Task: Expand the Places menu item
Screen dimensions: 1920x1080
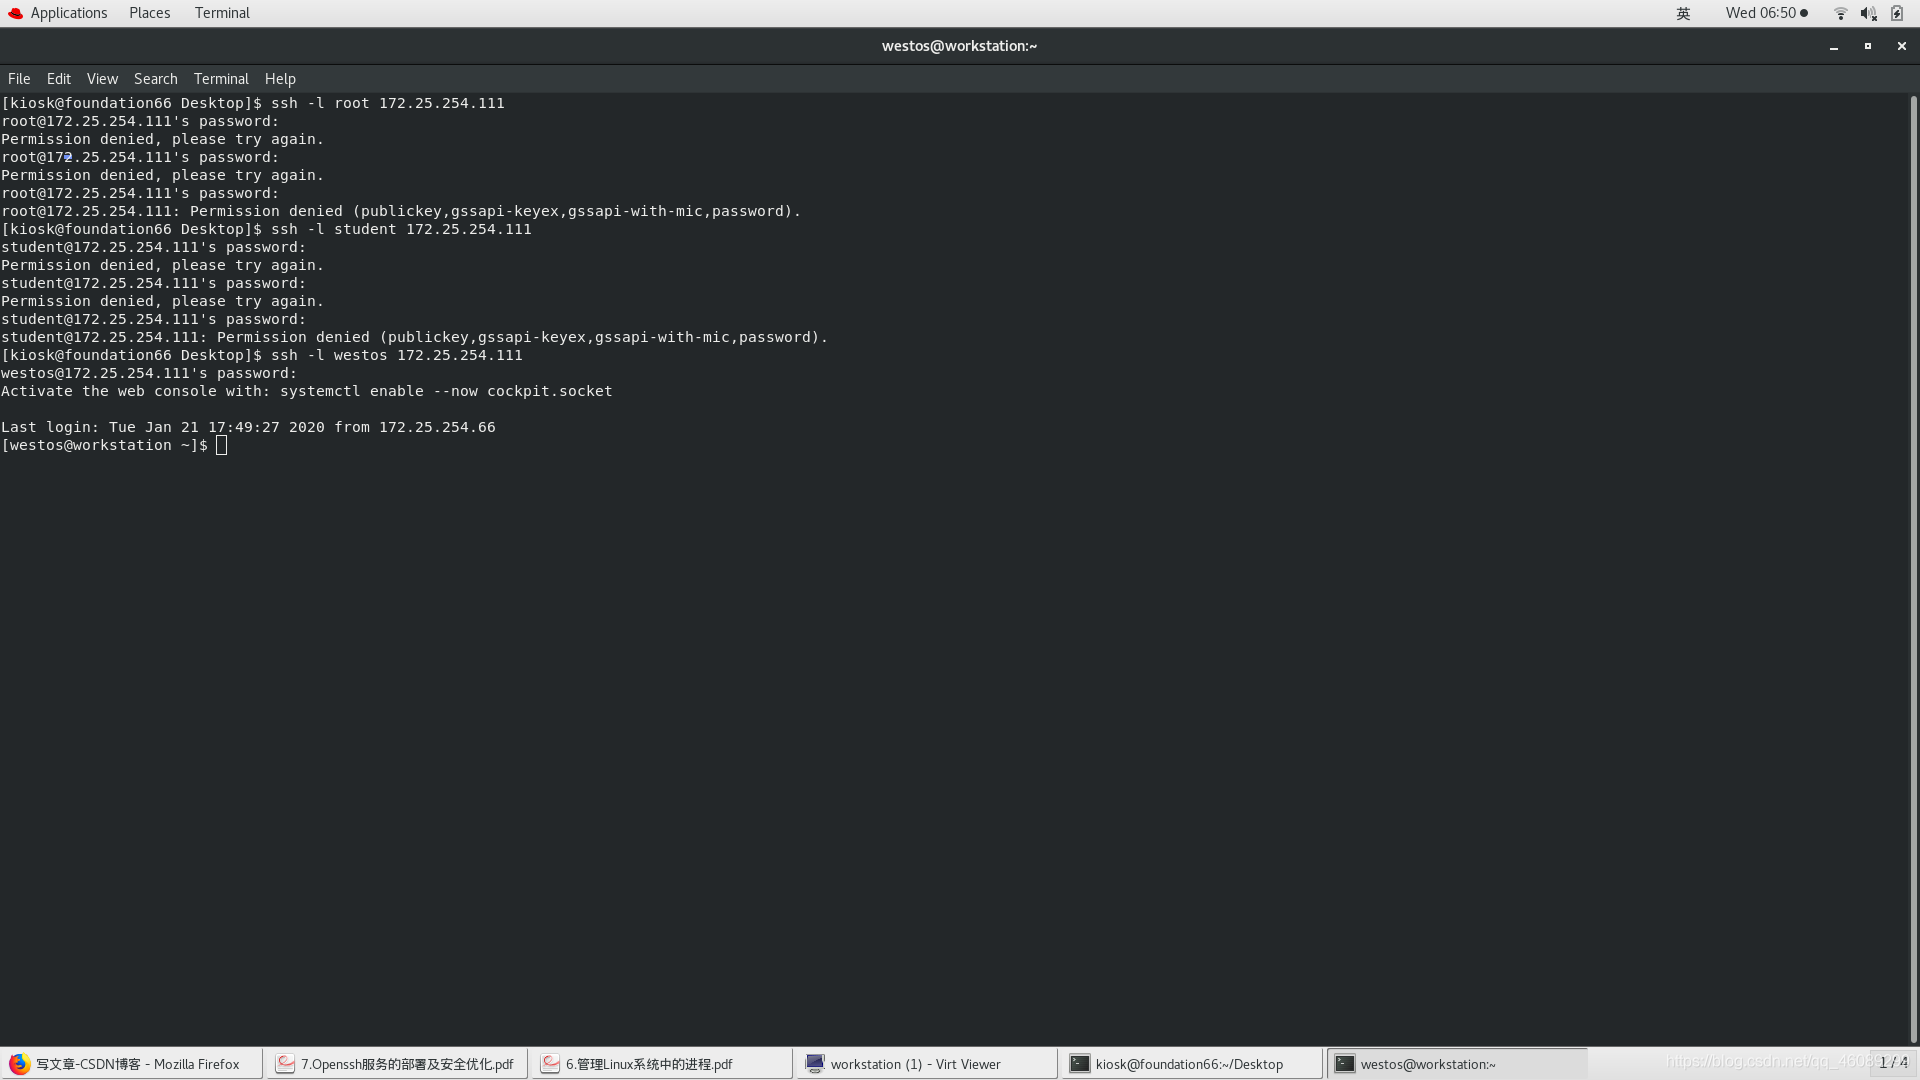Action: 149,12
